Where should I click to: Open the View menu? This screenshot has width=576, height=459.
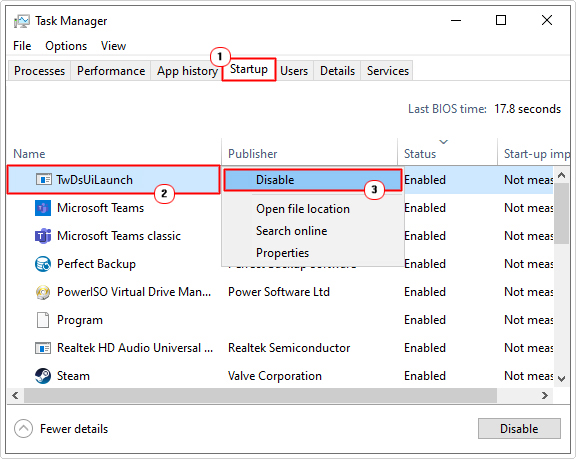point(113,46)
